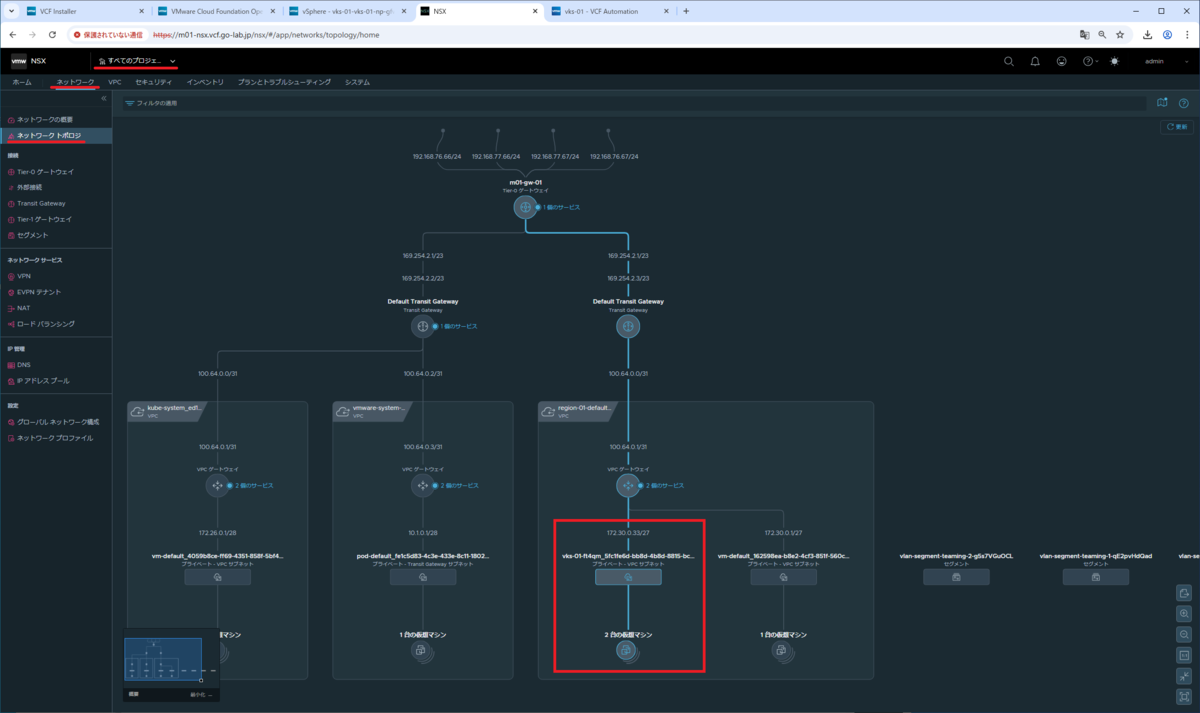Click the collapse arrows icon
This screenshot has width=1200, height=713.
(1184, 676)
